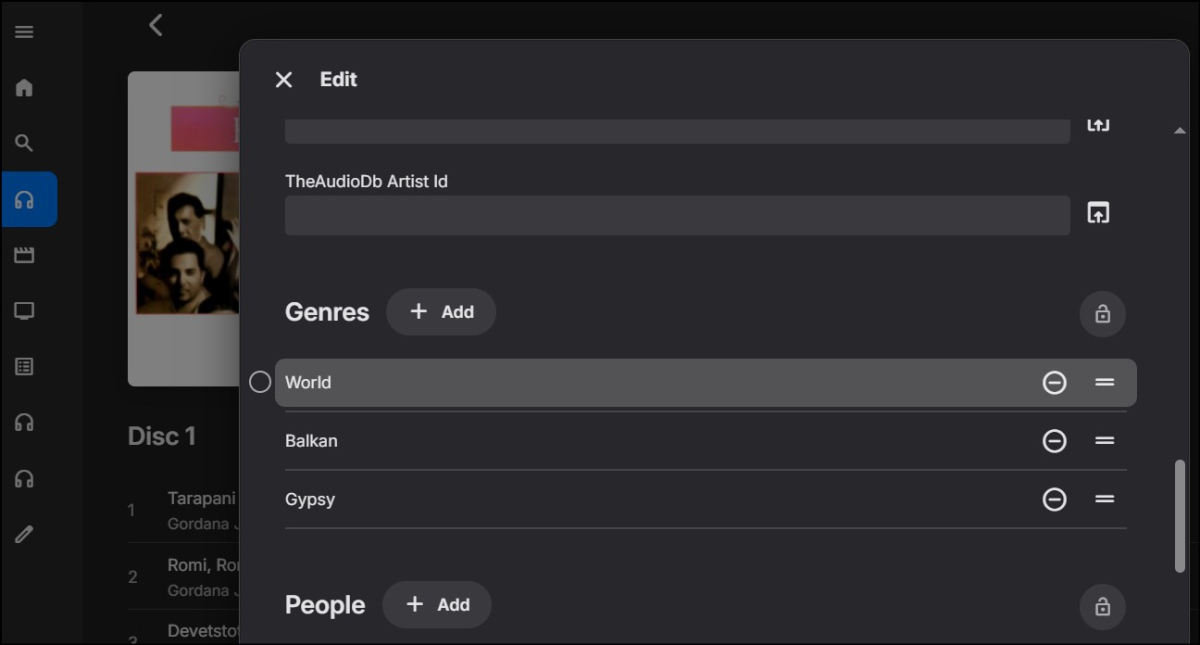Close the Edit dialog
1200x645 pixels.
284,80
